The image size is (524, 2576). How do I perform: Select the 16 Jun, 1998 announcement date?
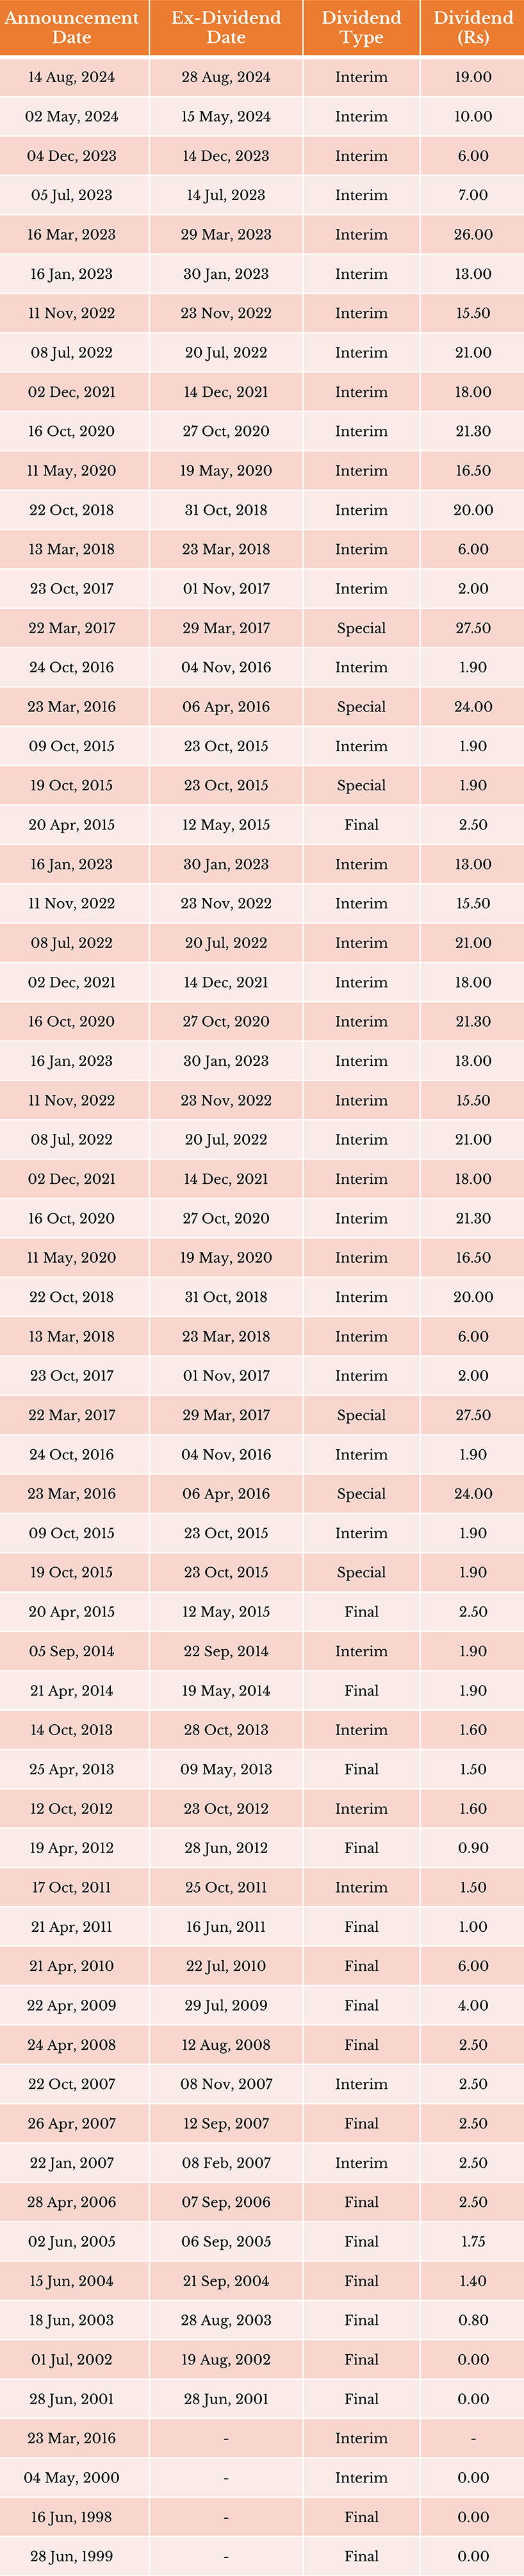[x=72, y=2517]
